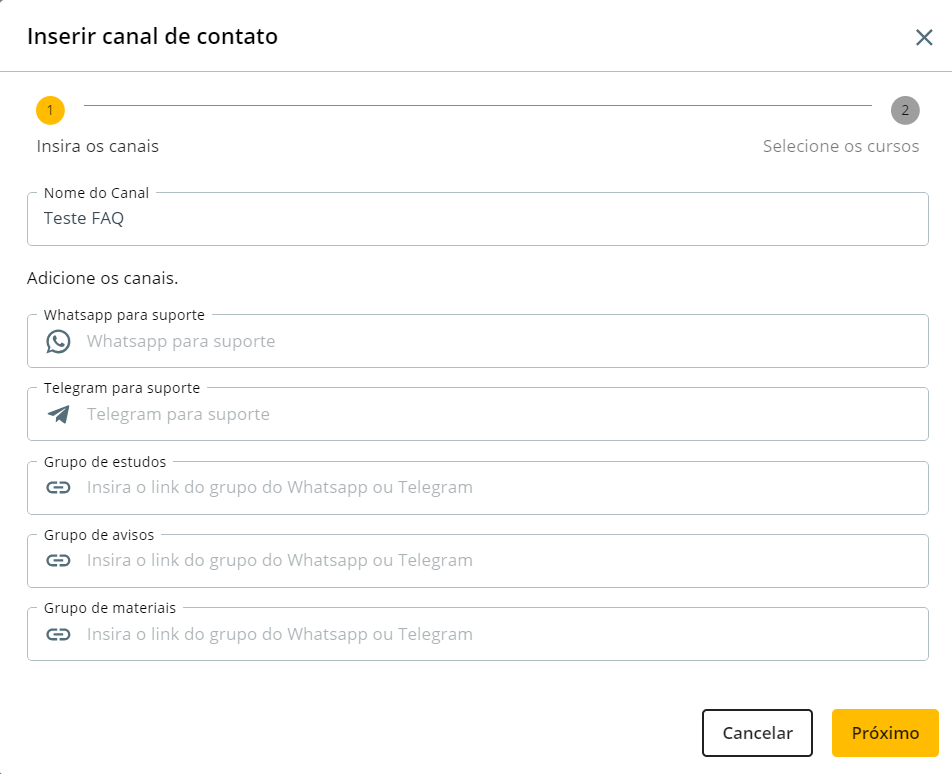
Task: Focus the Grupo de avisos link input
Action: click(x=500, y=560)
